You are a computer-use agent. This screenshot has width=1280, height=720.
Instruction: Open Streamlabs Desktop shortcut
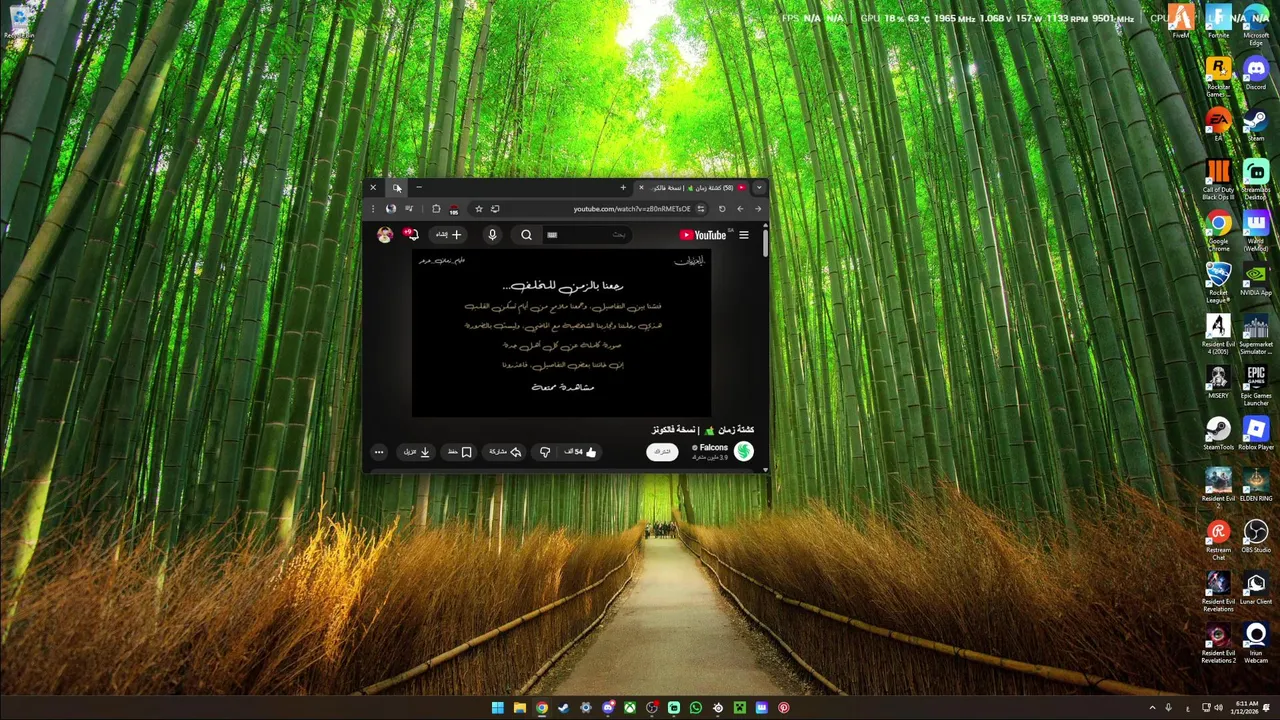1256,180
